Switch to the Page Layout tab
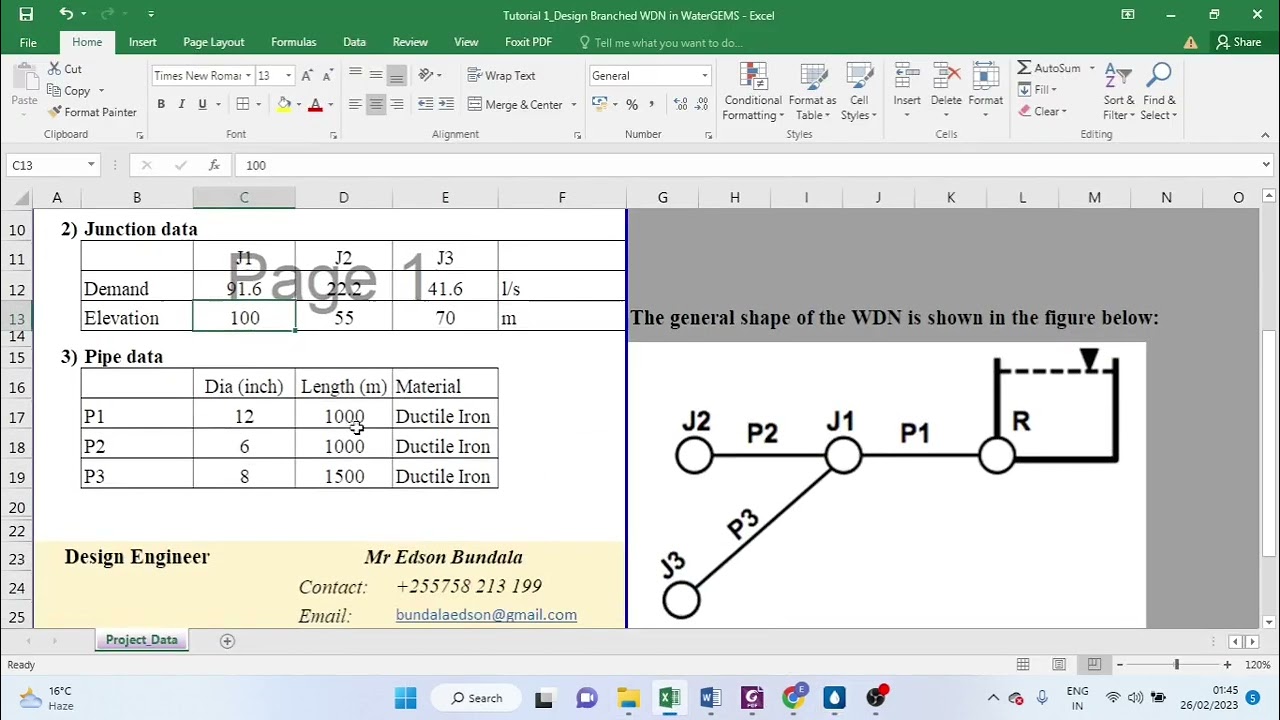 click(x=213, y=42)
